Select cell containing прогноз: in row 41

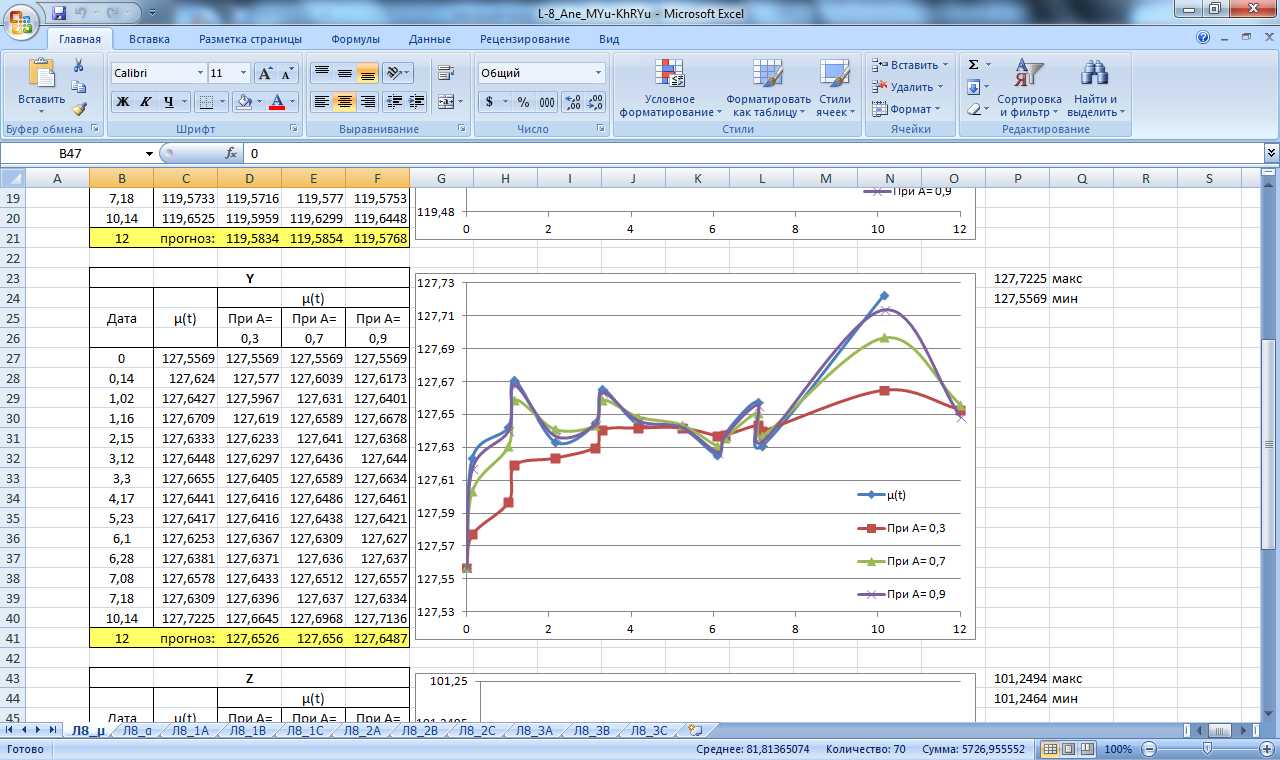pyautogui.click(x=185, y=638)
